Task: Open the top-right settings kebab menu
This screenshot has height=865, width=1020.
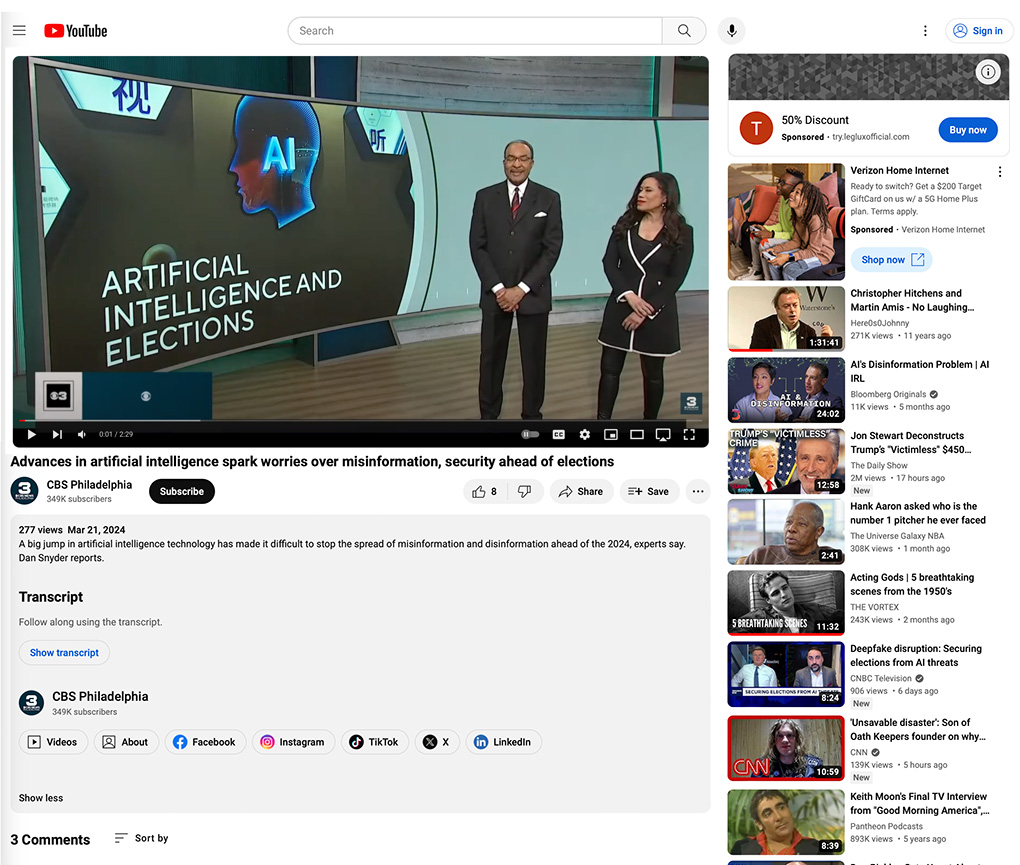Action: (925, 31)
